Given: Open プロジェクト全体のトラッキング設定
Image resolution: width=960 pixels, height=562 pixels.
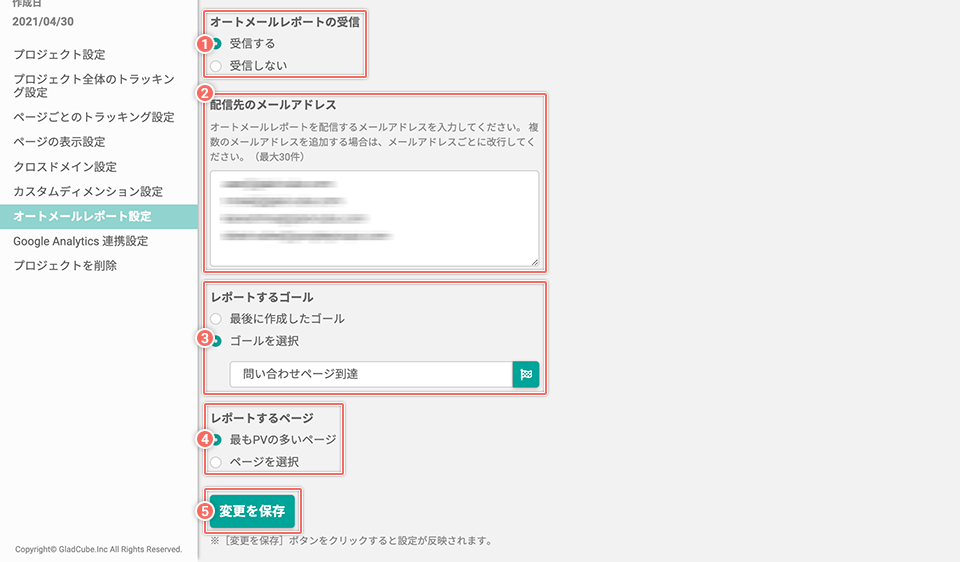Looking at the screenshot, I should click(94, 86).
